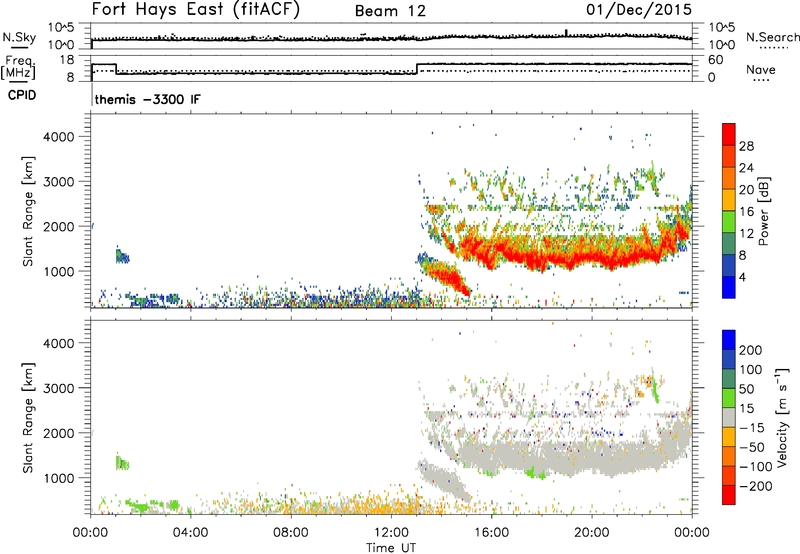
Task: Click the "4000" tick on the power panel
Action: pyautogui.click(x=59, y=137)
